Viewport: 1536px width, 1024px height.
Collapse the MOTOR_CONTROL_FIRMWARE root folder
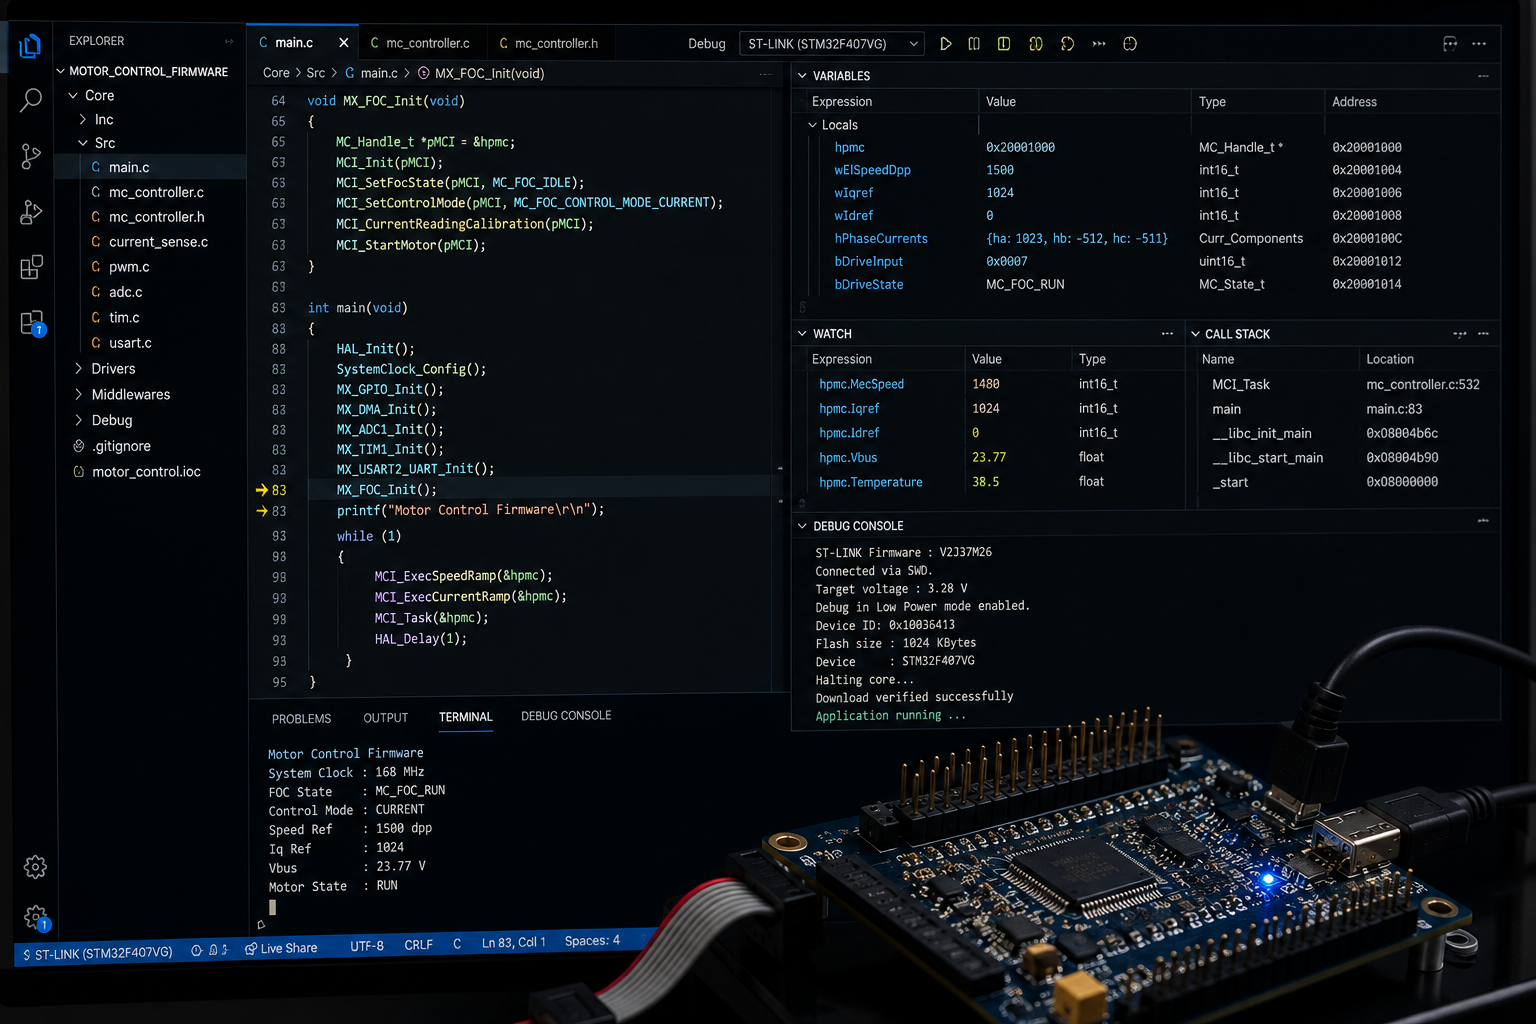click(x=61, y=72)
